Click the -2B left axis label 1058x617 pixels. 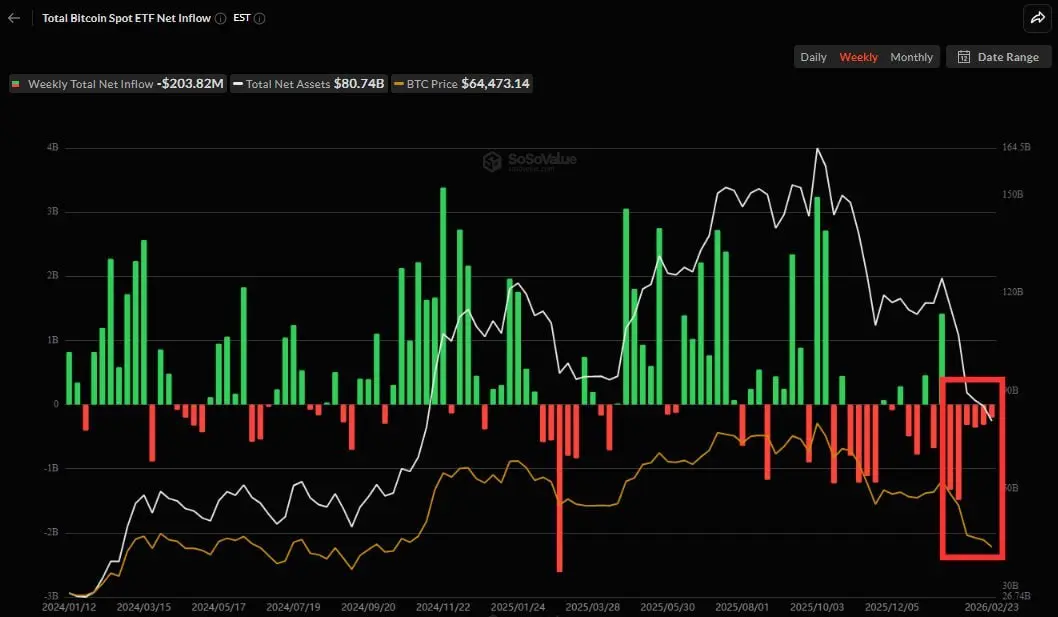click(x=51, y=532)
